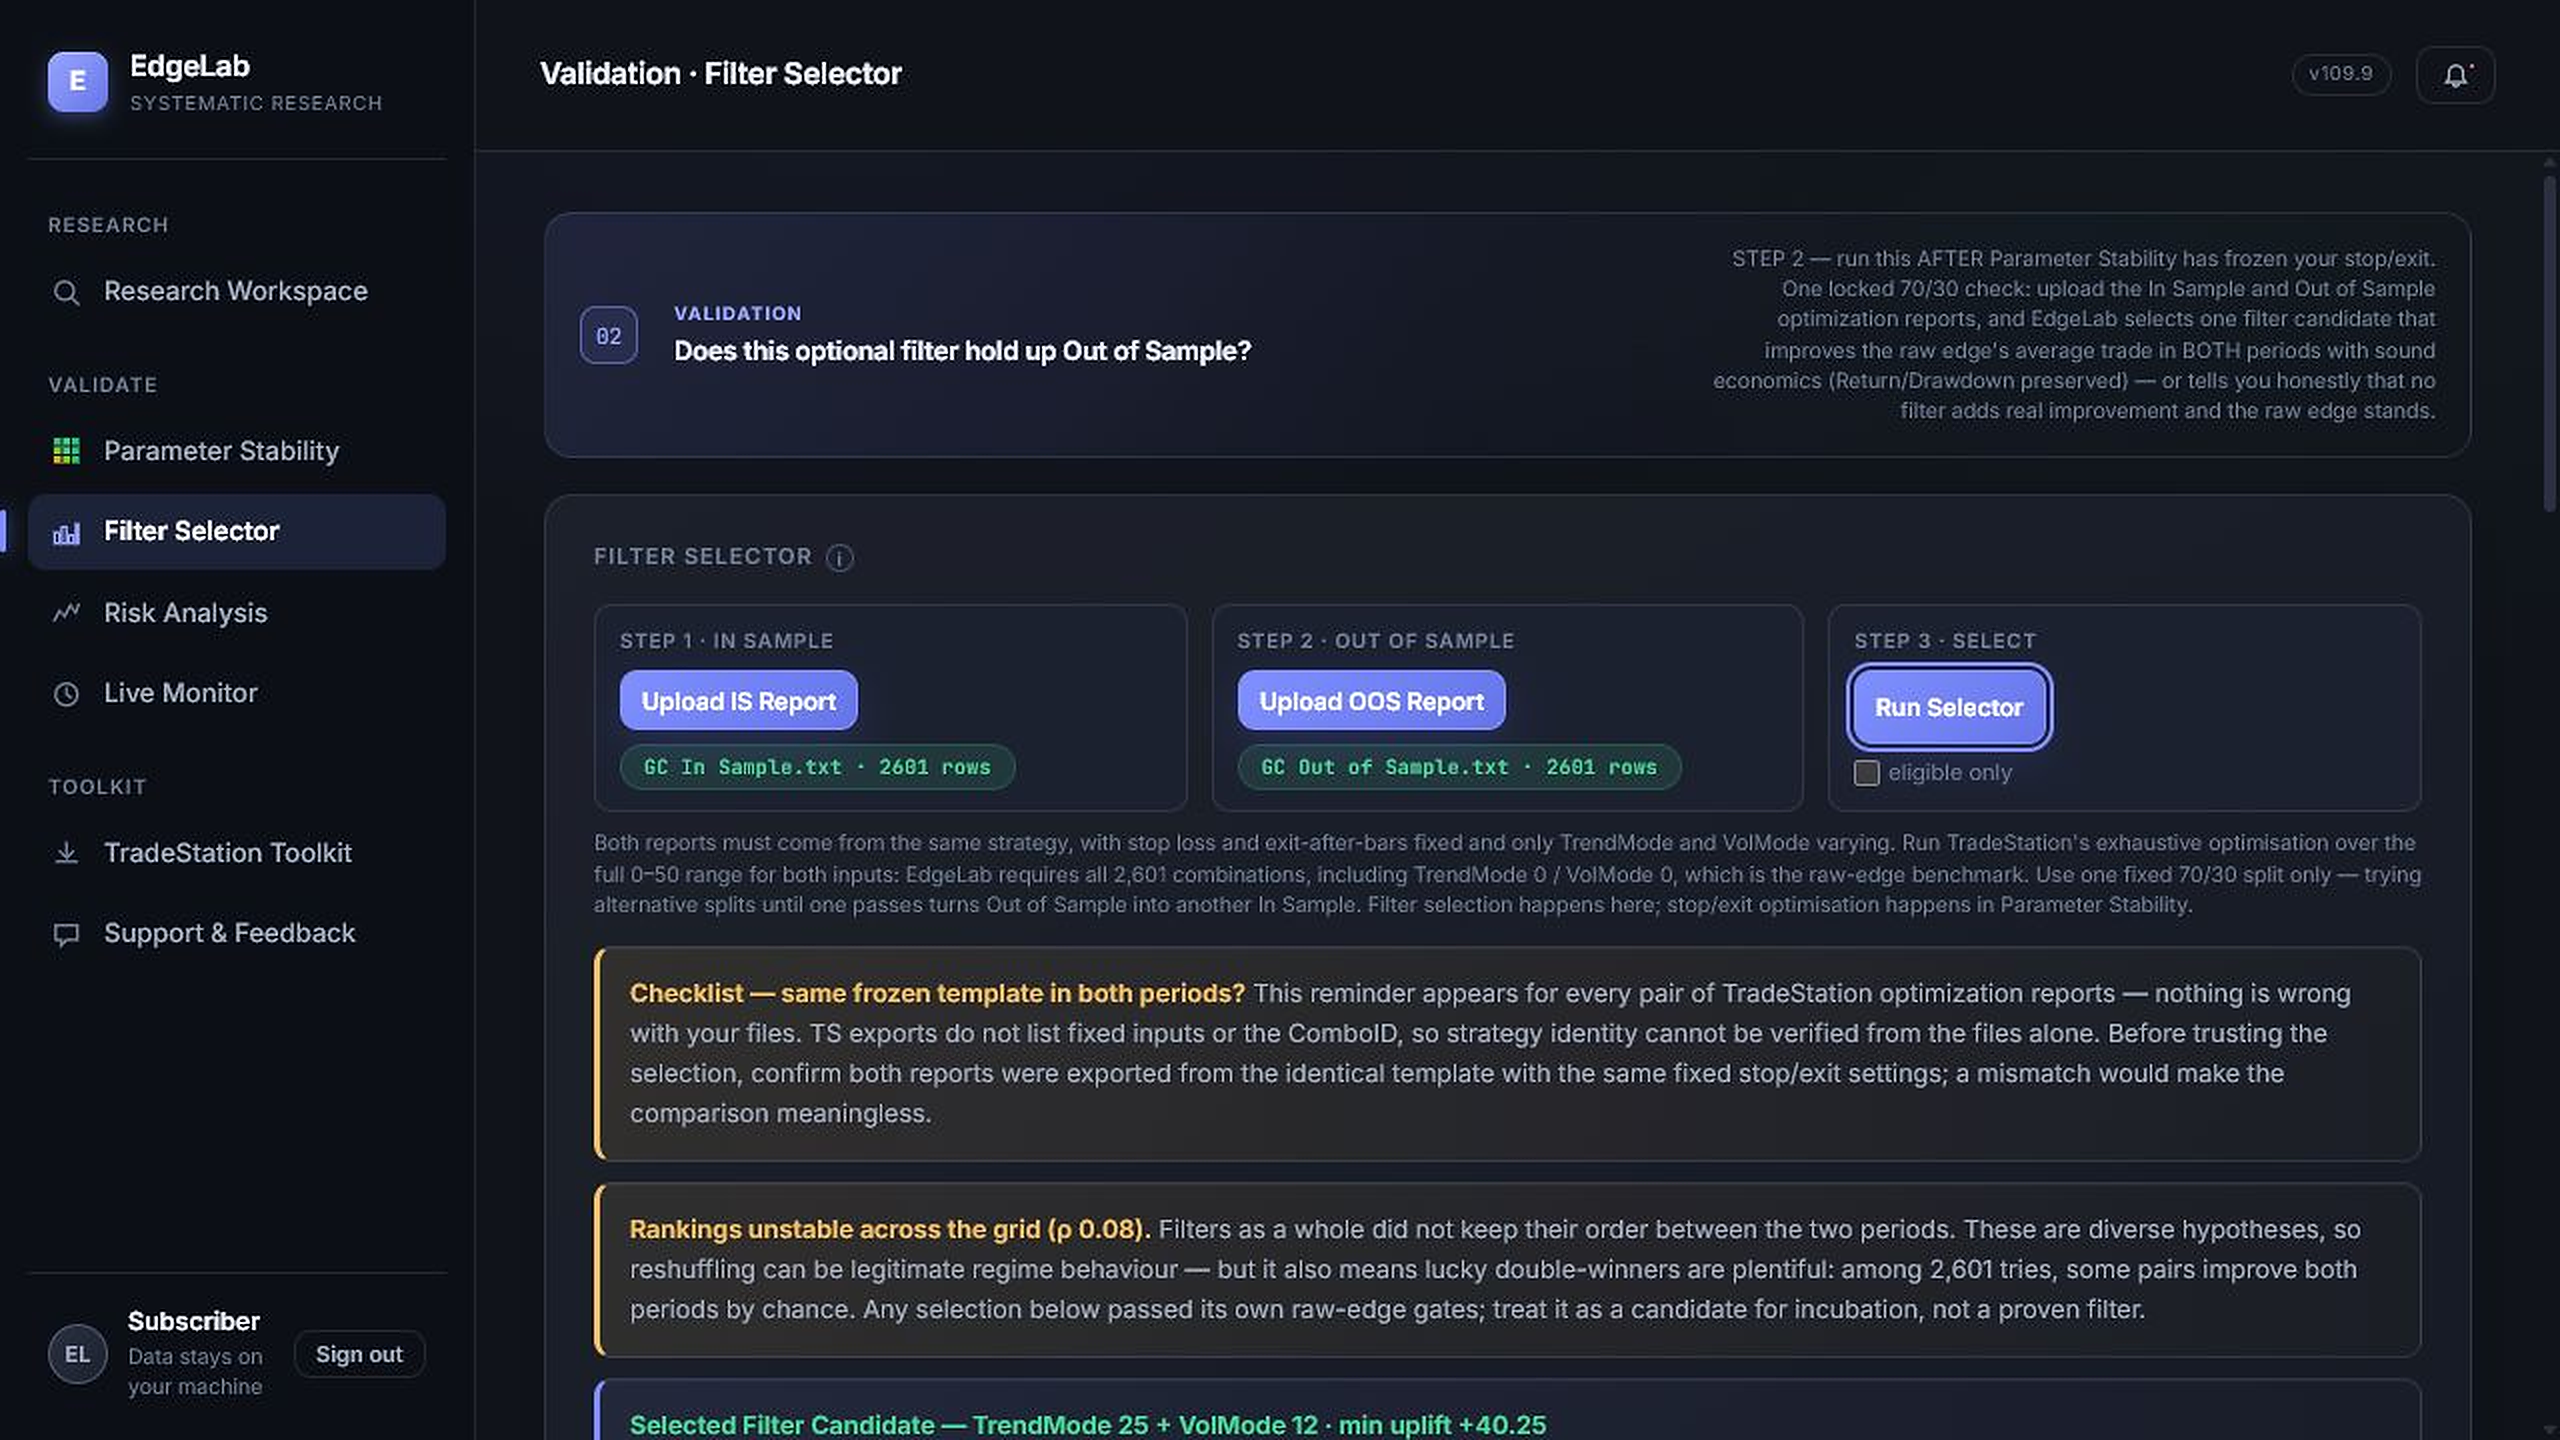Image resolution: width=2560 pixels, height=1440 pixels.
Task: Click the 02 step badge
Action: (608, 335)
